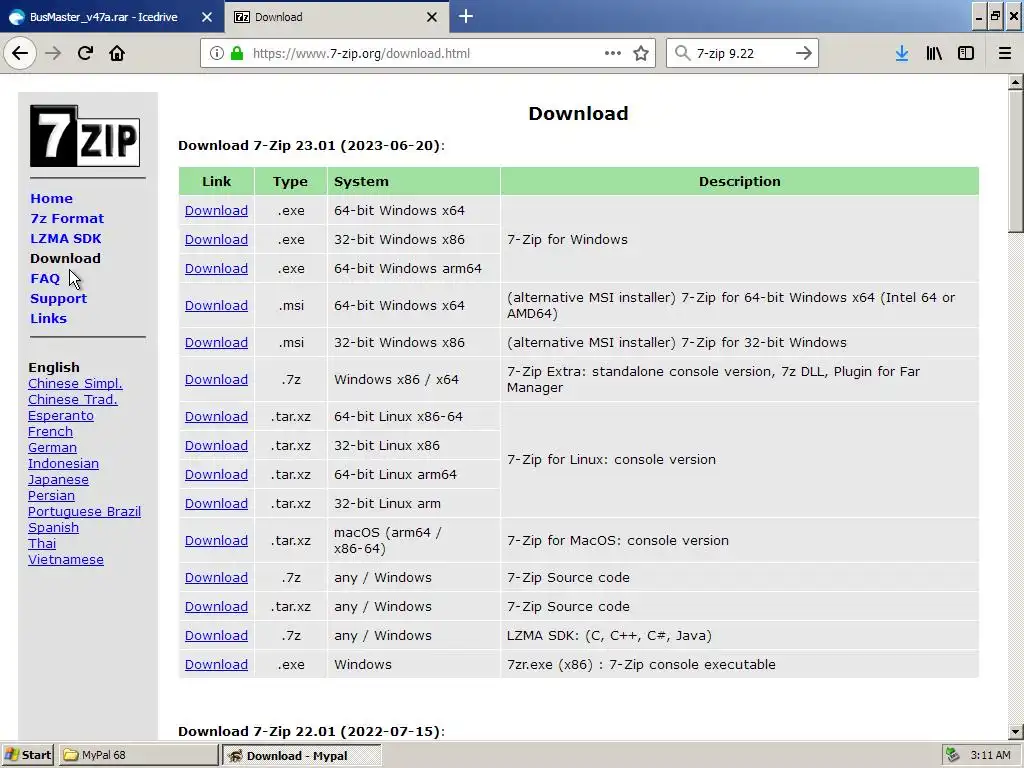Open the downloads panel arrow
Image resolution: width=1024 pixels, height=768 pixels.
pyautogui.click(x=902, y=54)
